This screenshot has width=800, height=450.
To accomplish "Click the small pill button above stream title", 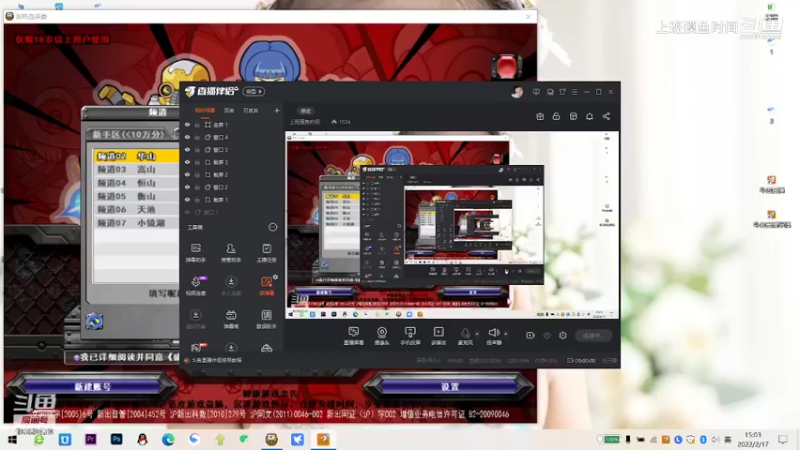I will pos(306,111).
